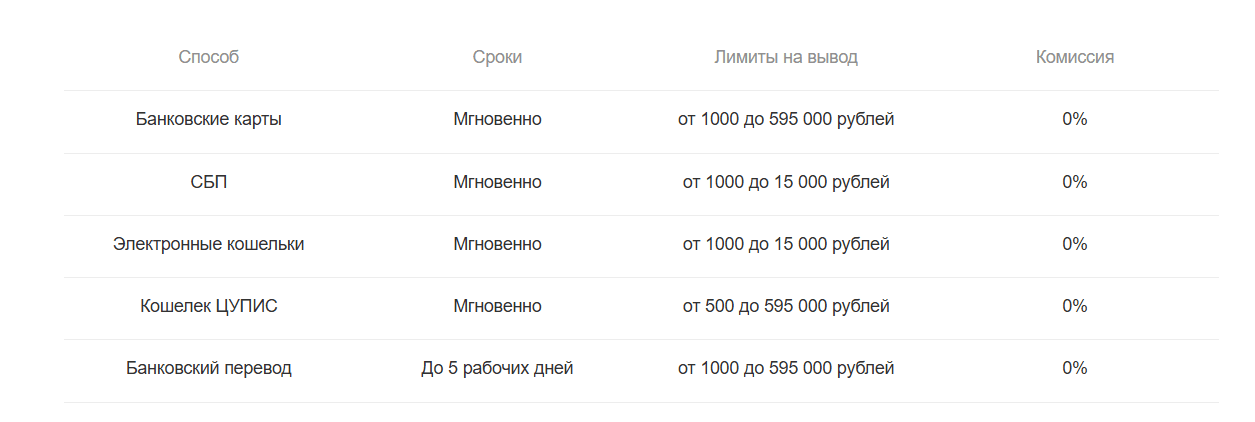Click the "Комиссия" column header
The width and height of the screenshot is (1255, 422).
(x=1075, y=57)
